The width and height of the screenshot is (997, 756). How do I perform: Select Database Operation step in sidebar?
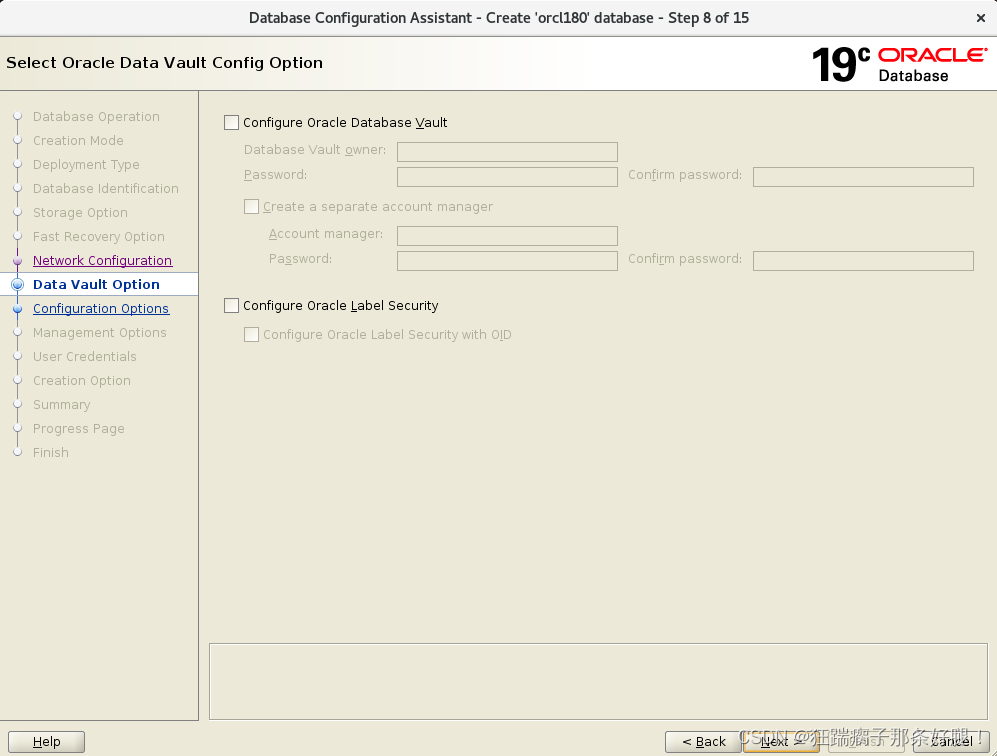click(96, 116)
